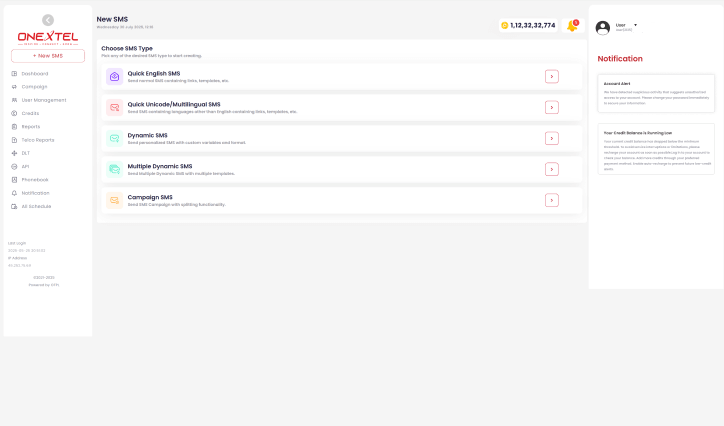Click the Quick Unicode/Multilingual SMS icon
The width and height of the screenshot is (724, 426).
pos(114,108)
